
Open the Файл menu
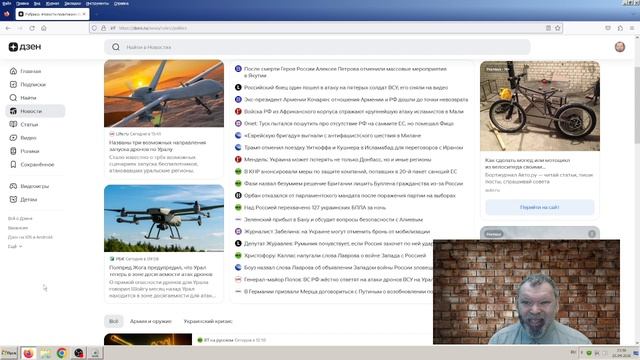[7, 3]
